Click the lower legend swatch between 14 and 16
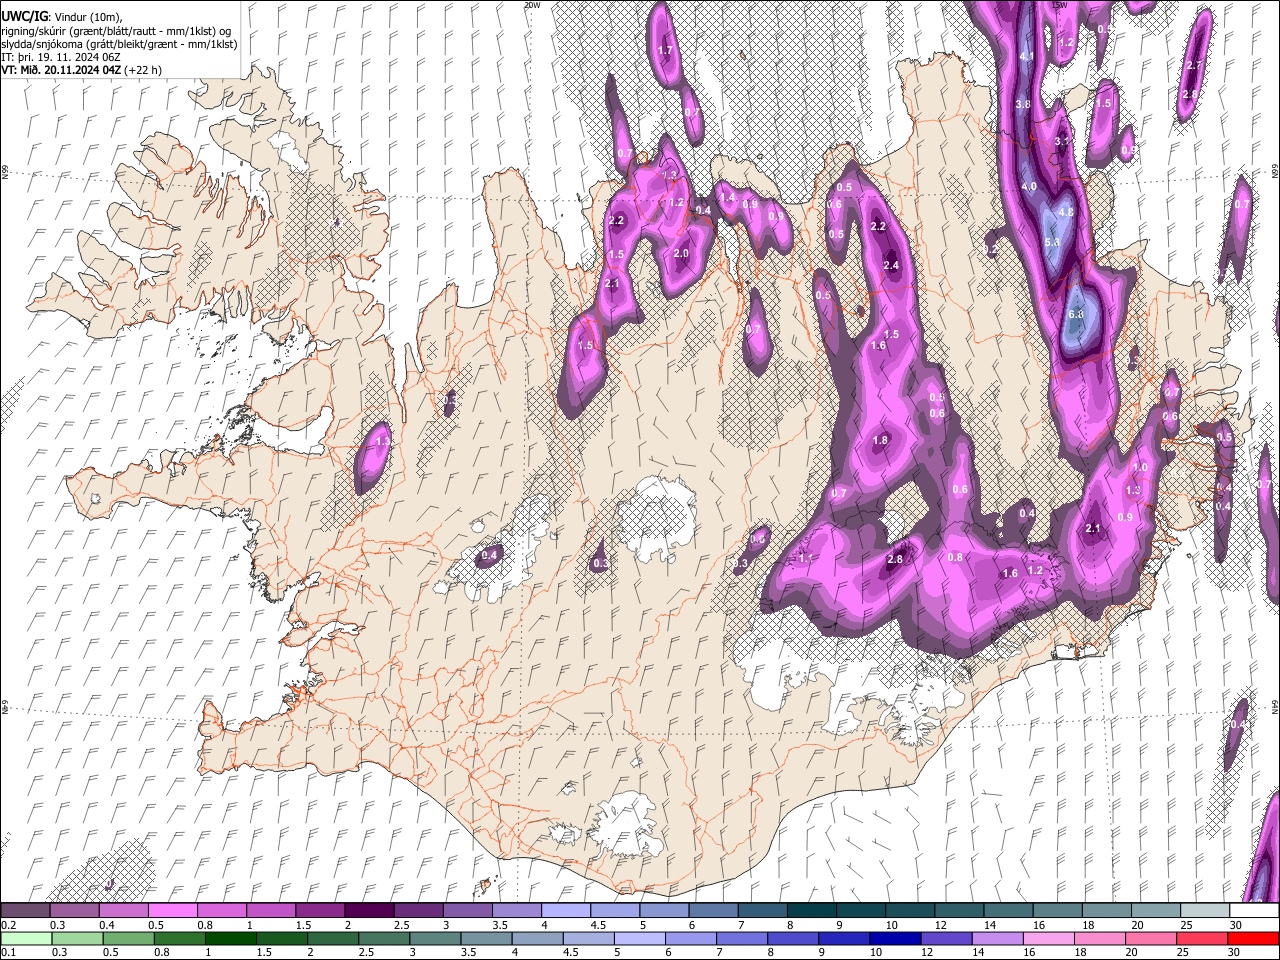The image size is (1280, 960). click(998, 938)
